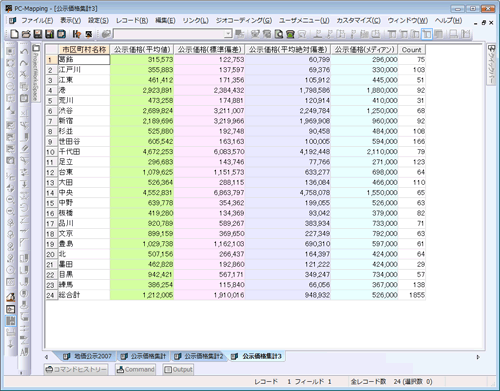Viewport: 500px width, 391px height.
Task: Click the 公示価格(メディアン) column header
Action: click(365, 50)
